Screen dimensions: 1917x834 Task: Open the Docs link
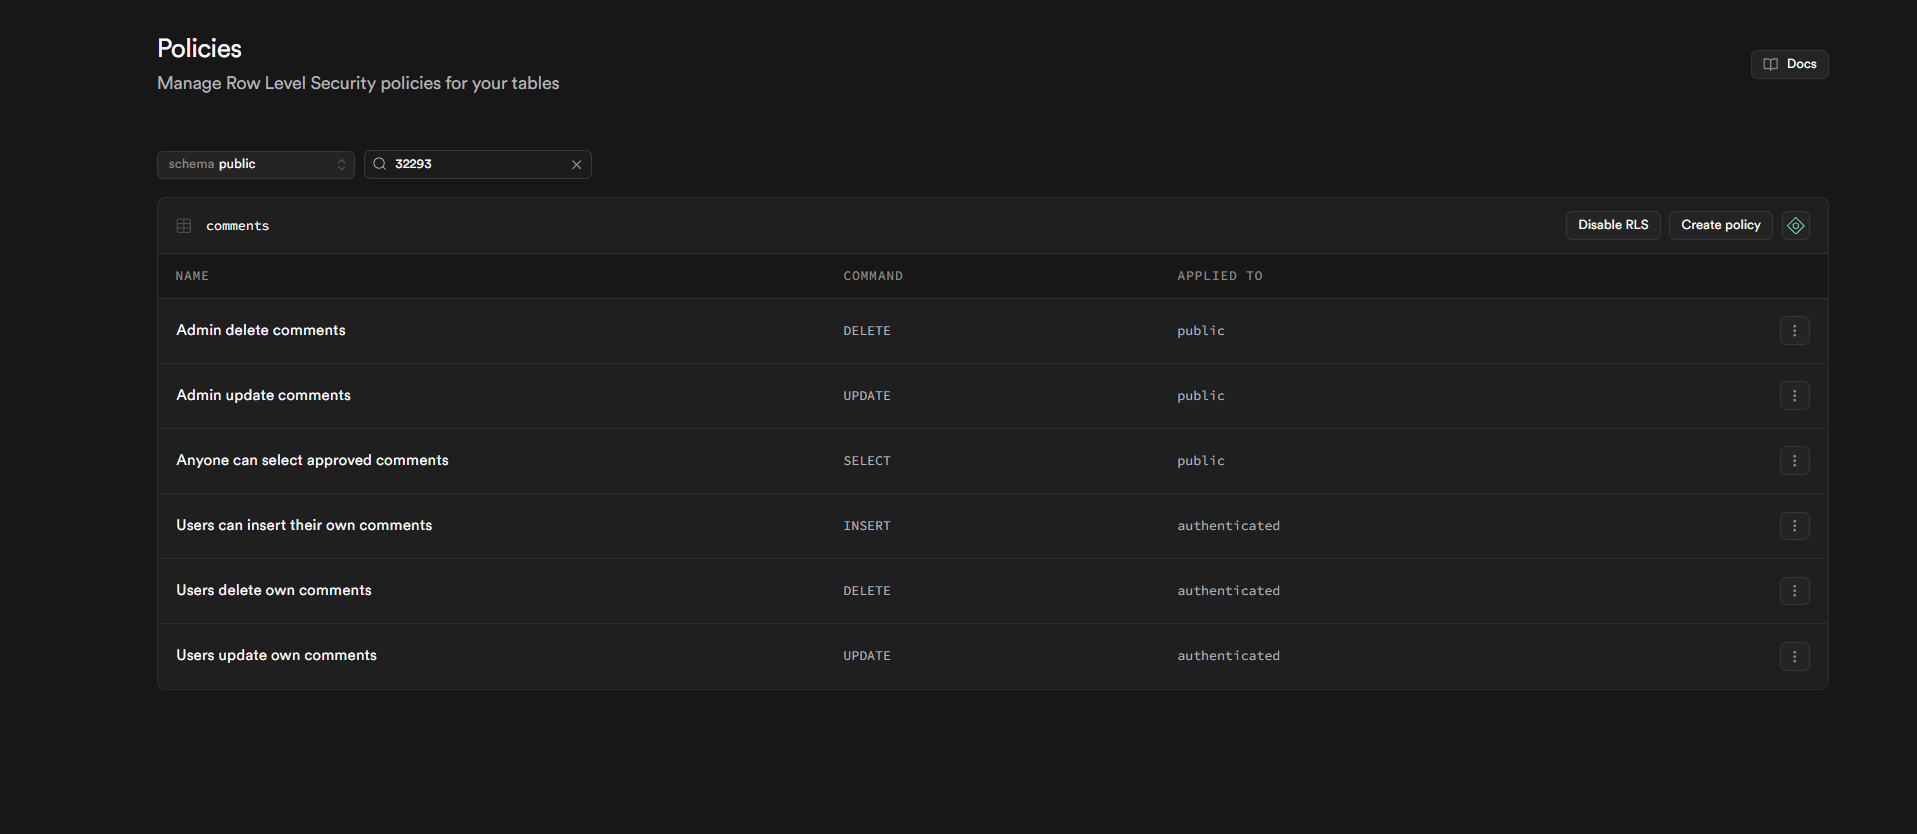point(1789,64)
